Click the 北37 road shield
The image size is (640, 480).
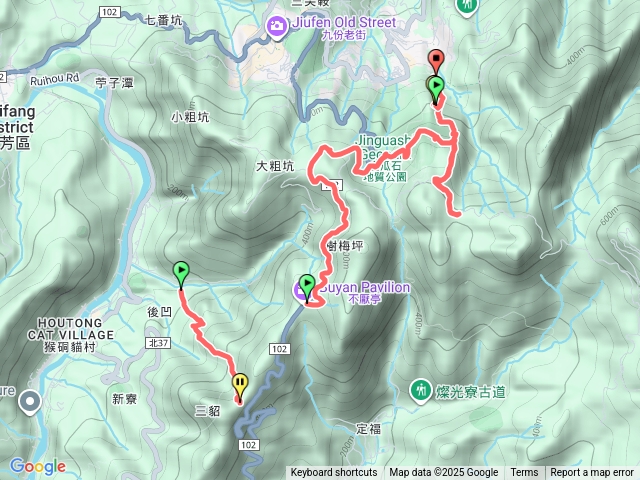pos(158,343)
